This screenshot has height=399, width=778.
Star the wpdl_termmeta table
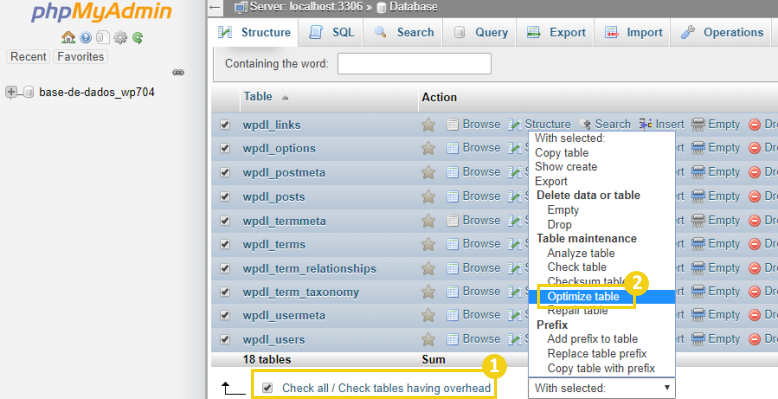pyautogui.click(x=428, y=220)
